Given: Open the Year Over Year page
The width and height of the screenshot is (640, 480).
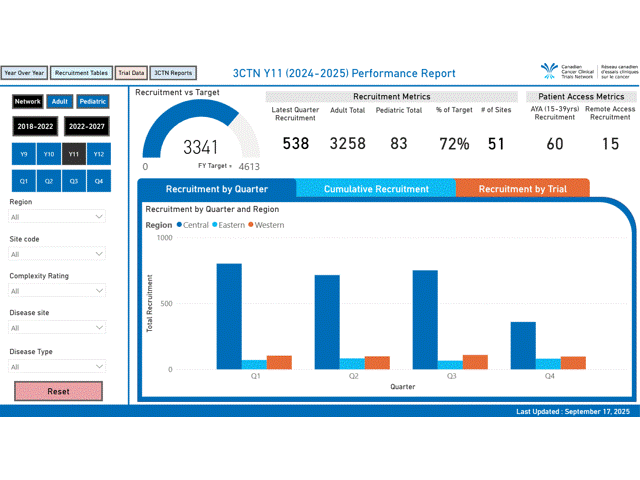Looking at the screenshot, I should (x=24, y=73).
